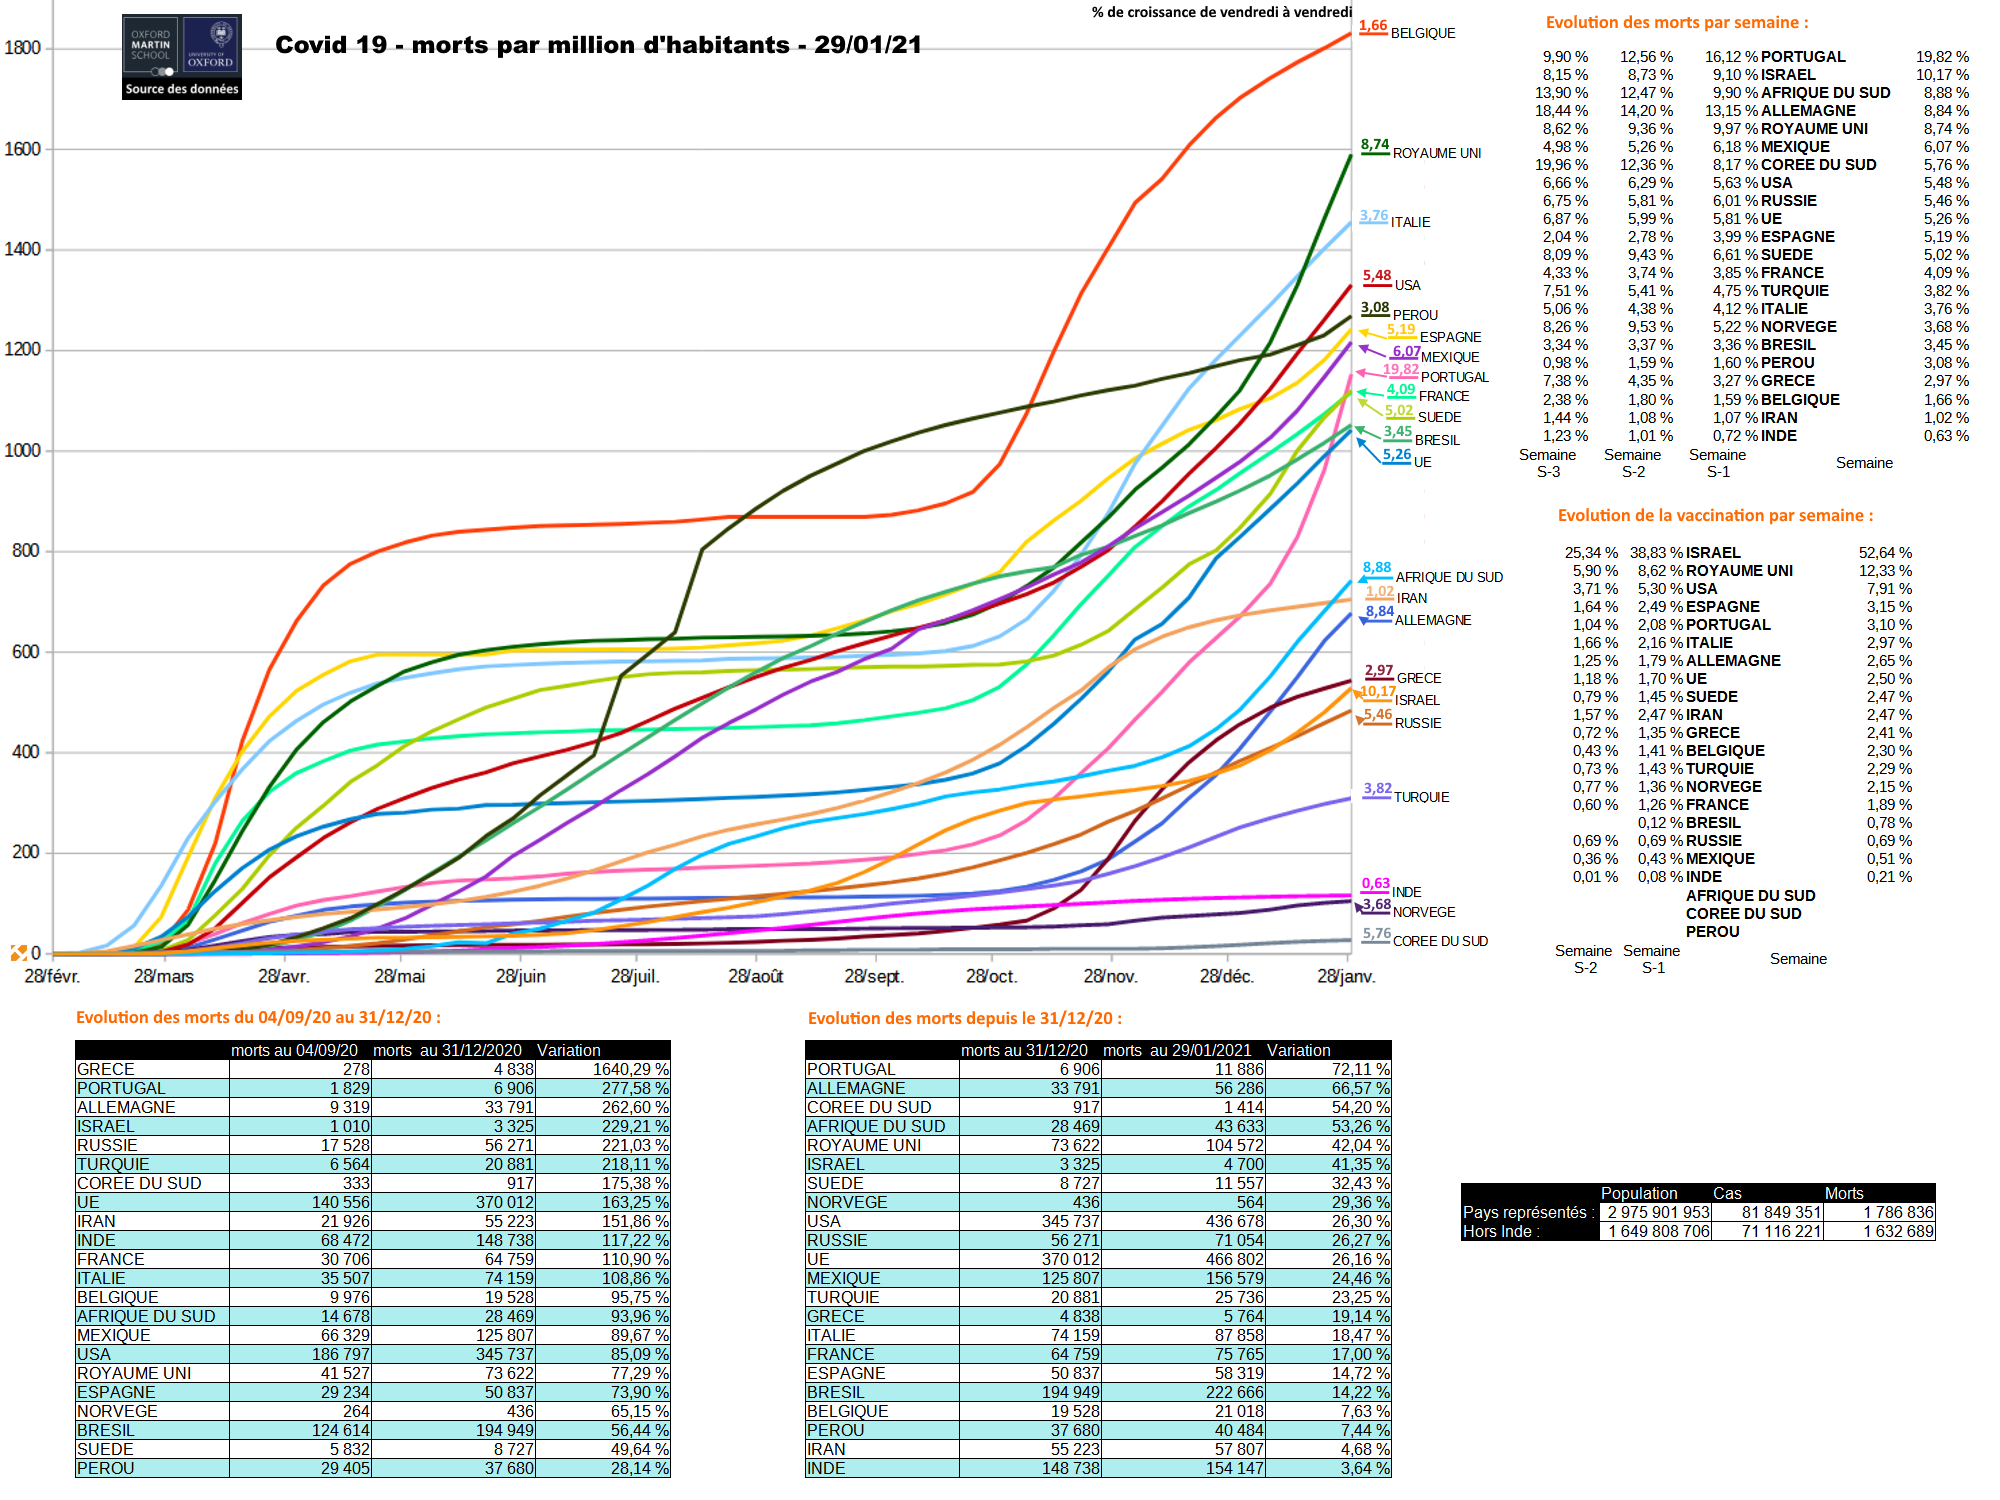Click the chart title Covid 19 heading

click(x=598, y=45)
